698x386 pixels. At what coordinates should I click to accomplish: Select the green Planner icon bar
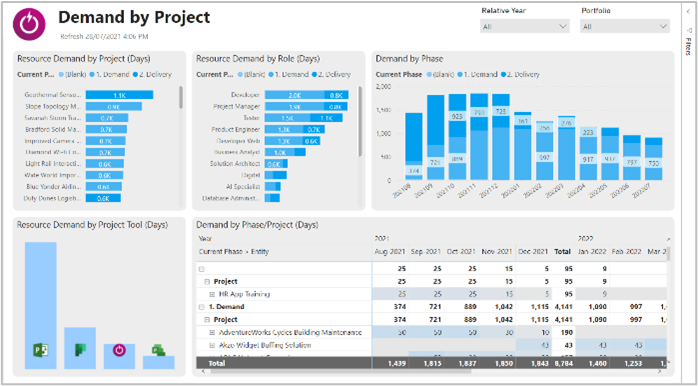(80, 348)
